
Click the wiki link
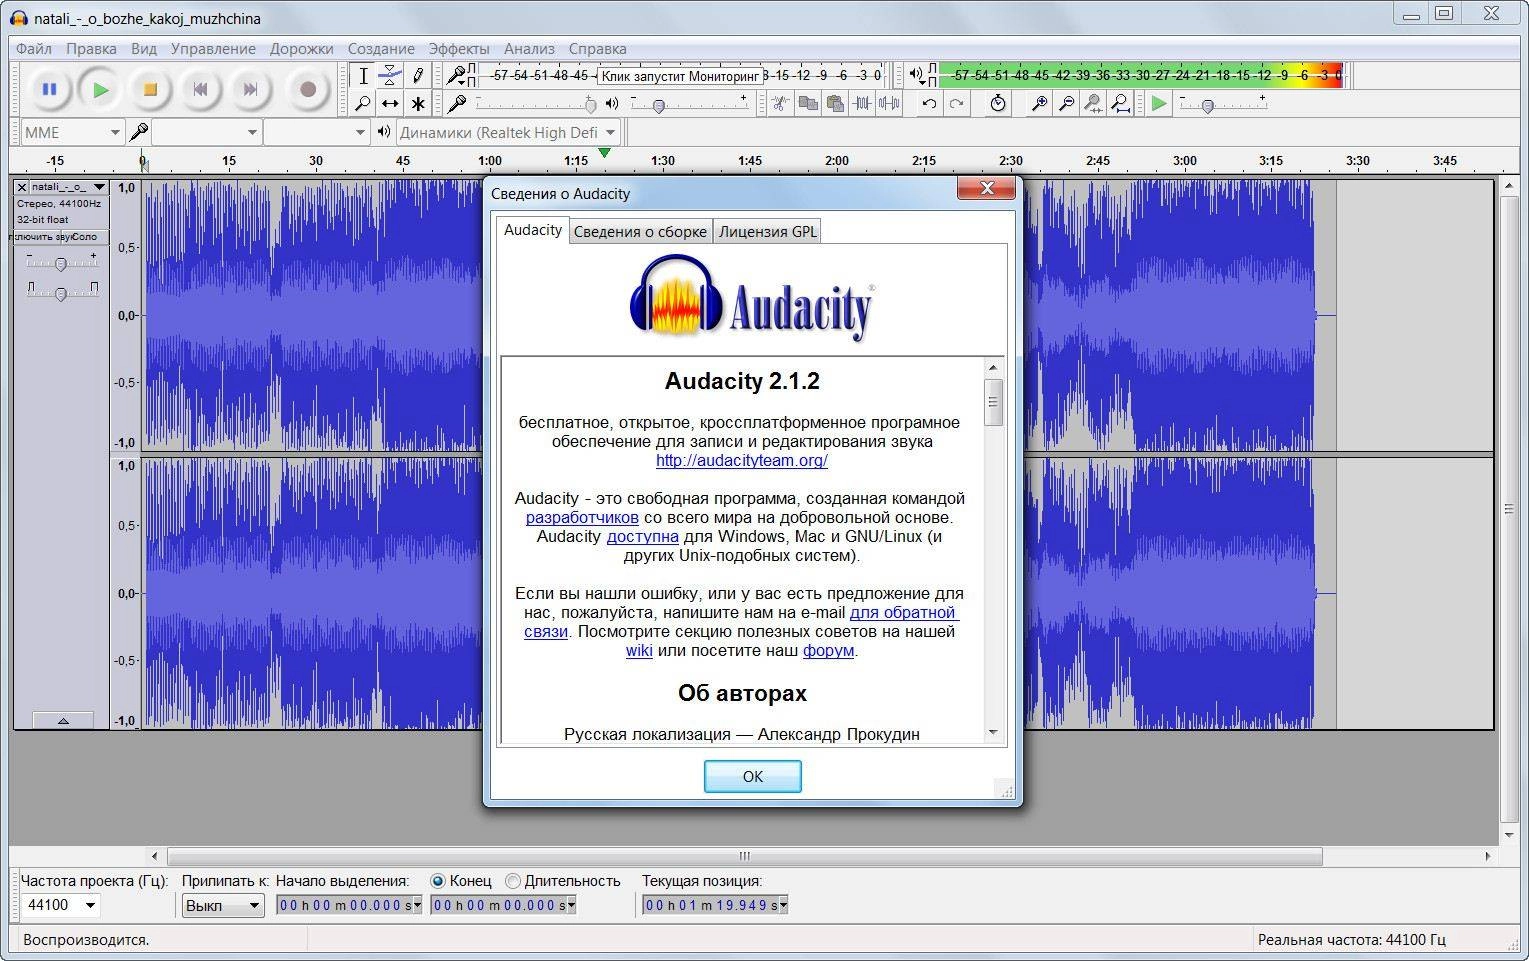click(639, 650)
